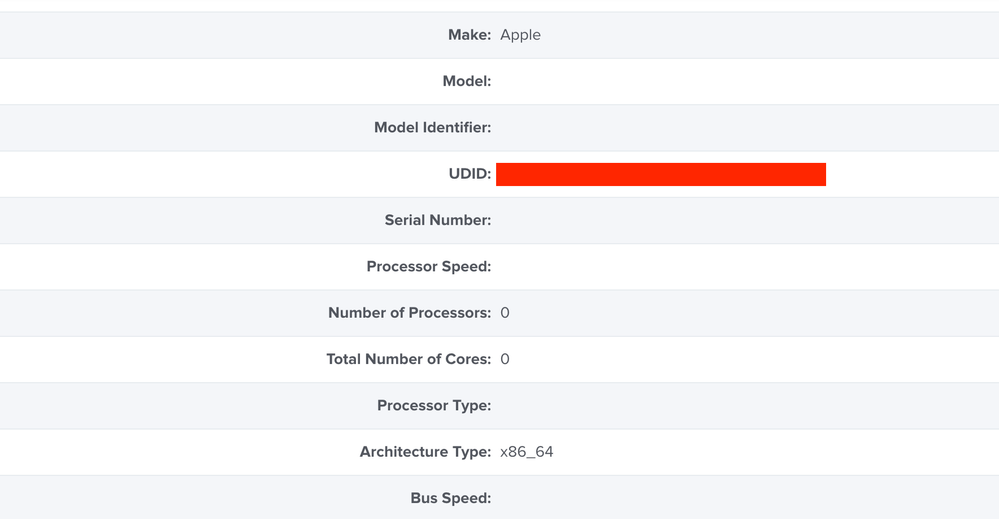Click the Processor Type label

[x=434, y=406]
